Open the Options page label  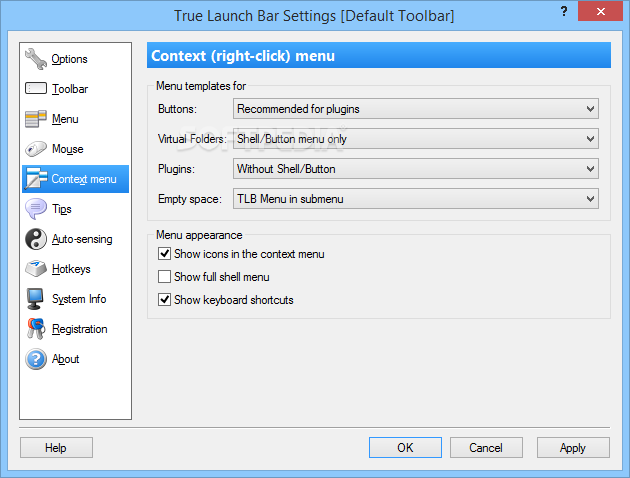[70, 59]
